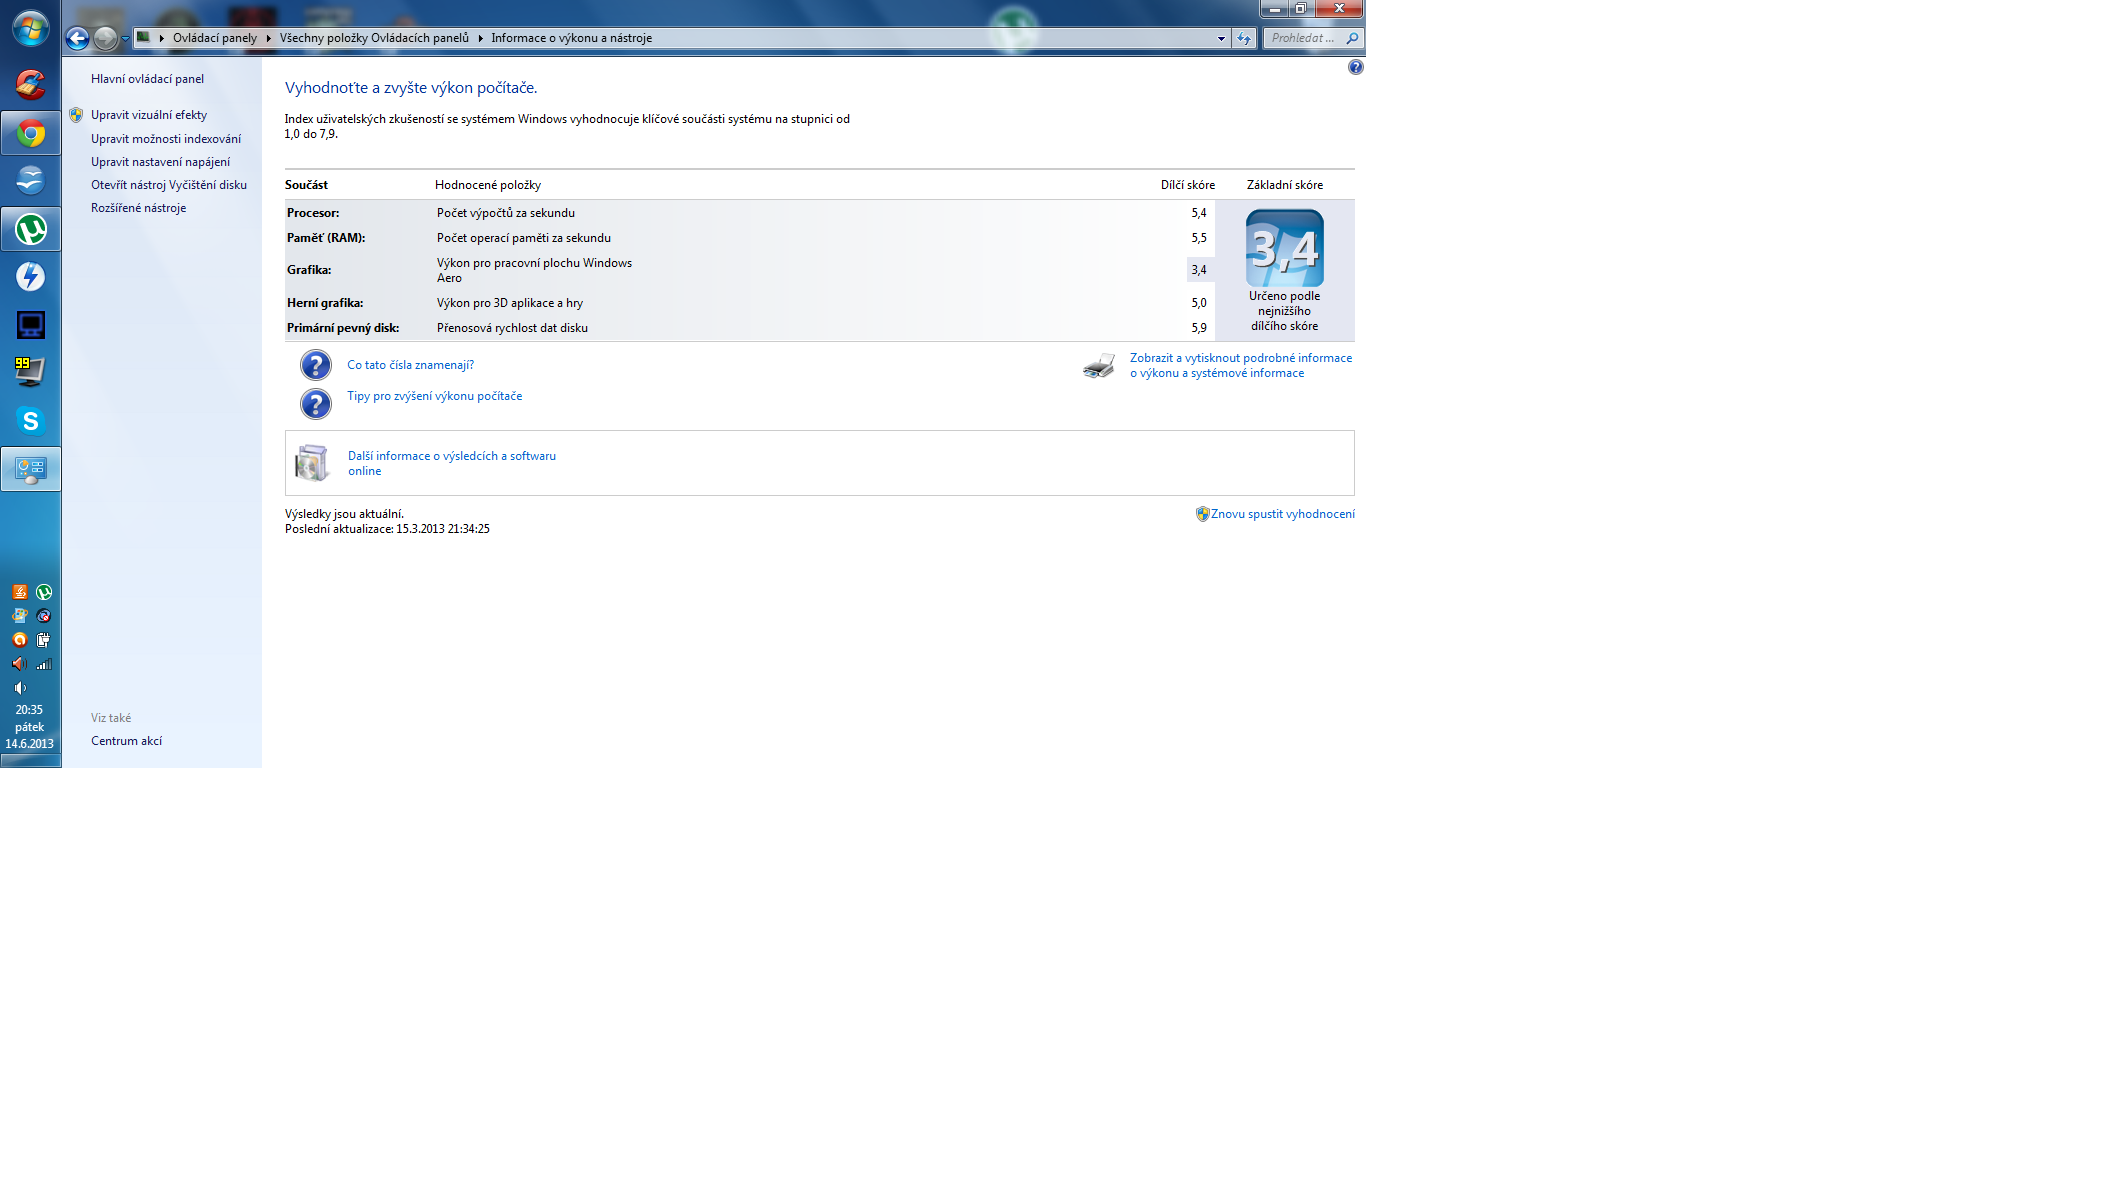Click the volume speaker tray icon
This screenshot has width=2120, height=1192.
tap(19, 688)
